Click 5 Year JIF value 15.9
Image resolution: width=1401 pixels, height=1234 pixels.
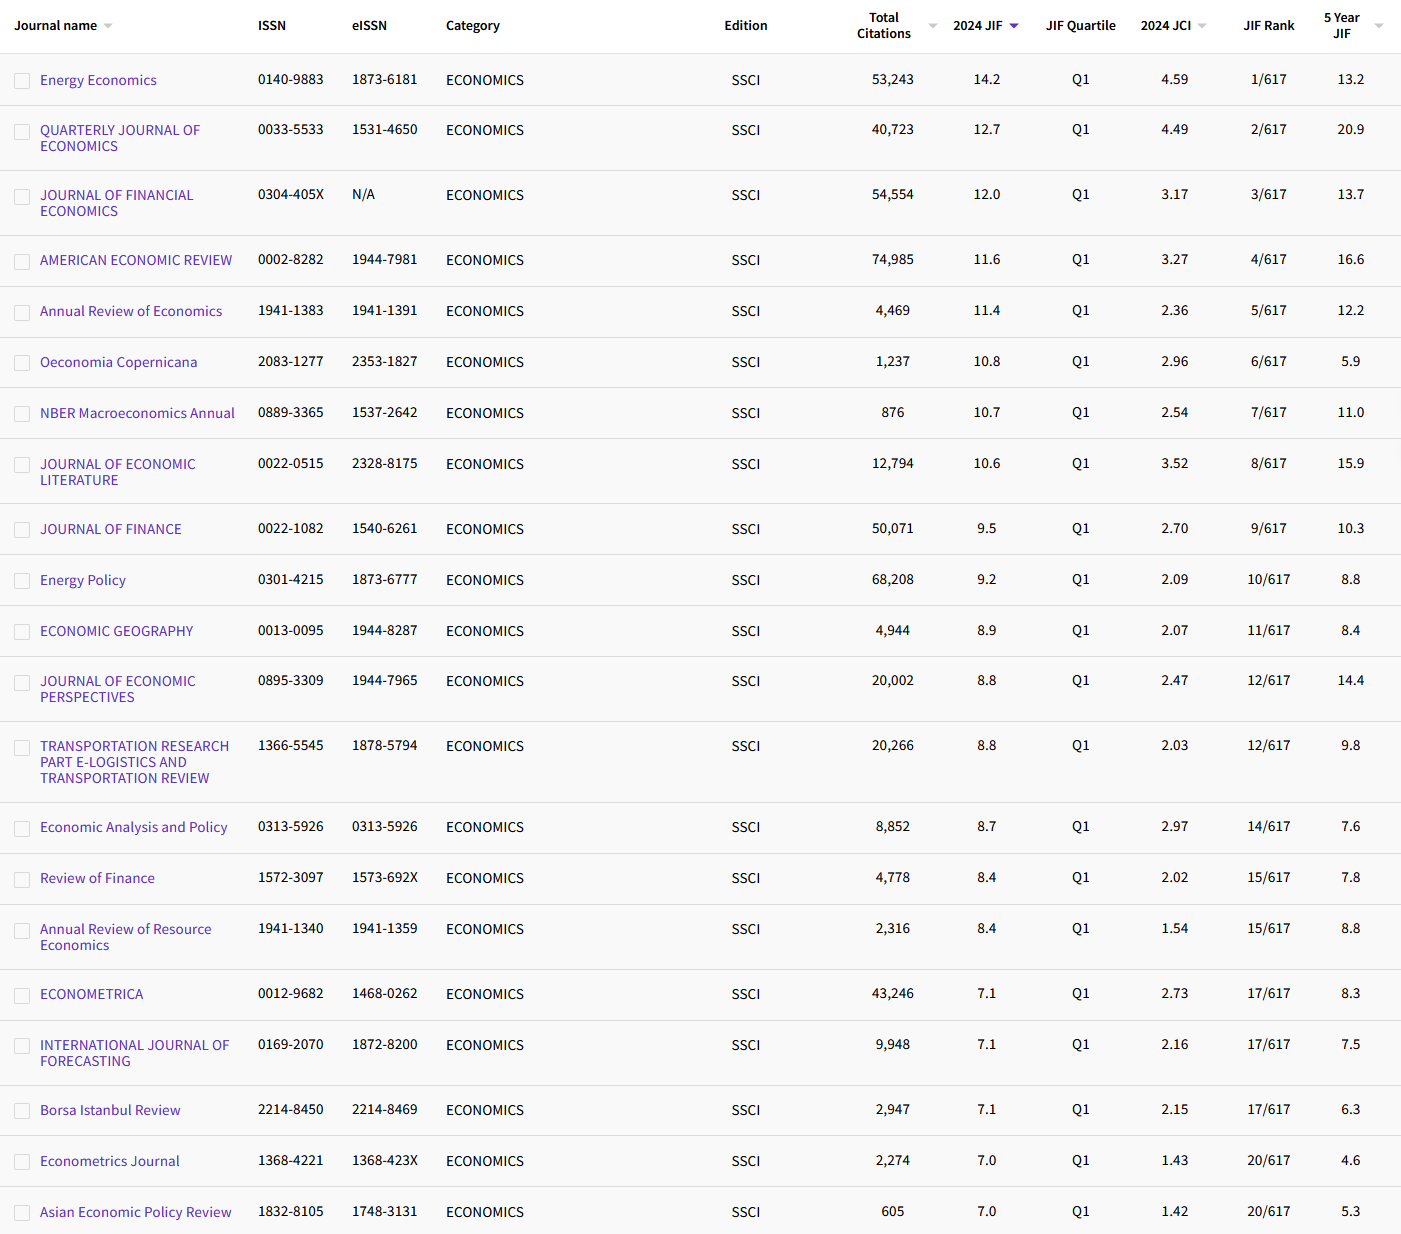point(1351,463)
